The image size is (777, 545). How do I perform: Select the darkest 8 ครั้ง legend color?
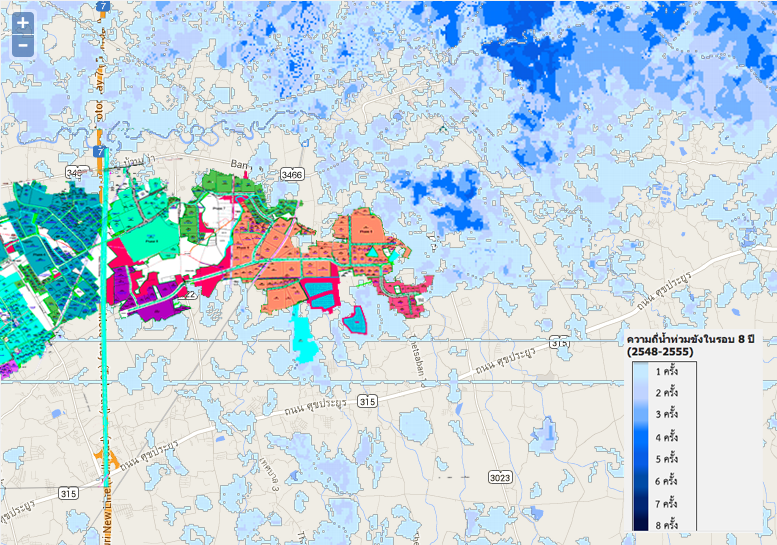pos(640,523)
